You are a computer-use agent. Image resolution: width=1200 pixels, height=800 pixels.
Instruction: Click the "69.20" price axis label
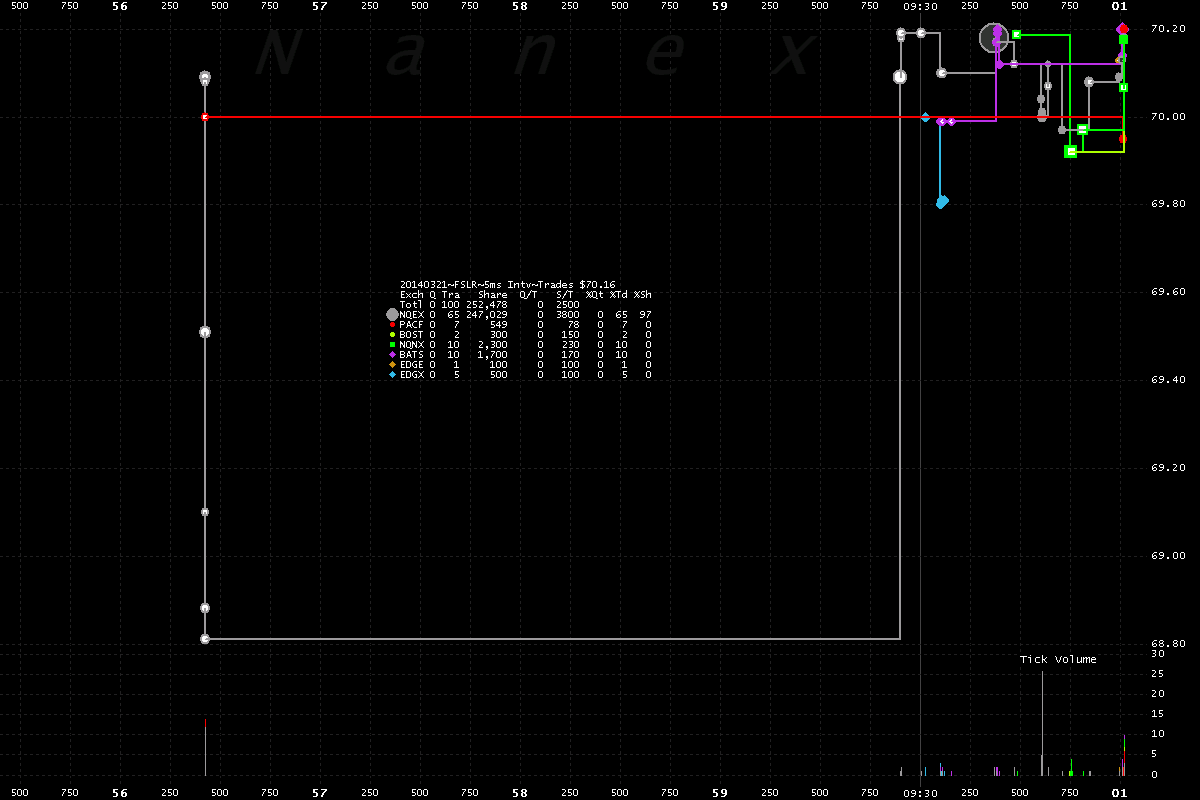[x=1166, y=468]
